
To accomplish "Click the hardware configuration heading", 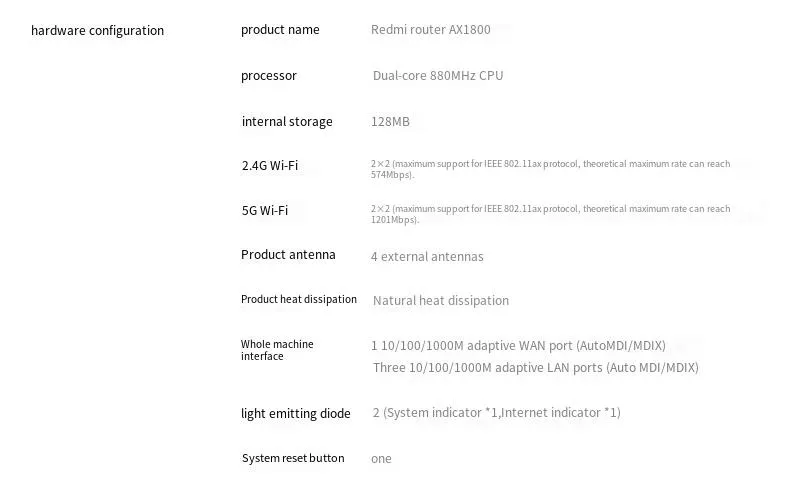I will tap(97, 31).
